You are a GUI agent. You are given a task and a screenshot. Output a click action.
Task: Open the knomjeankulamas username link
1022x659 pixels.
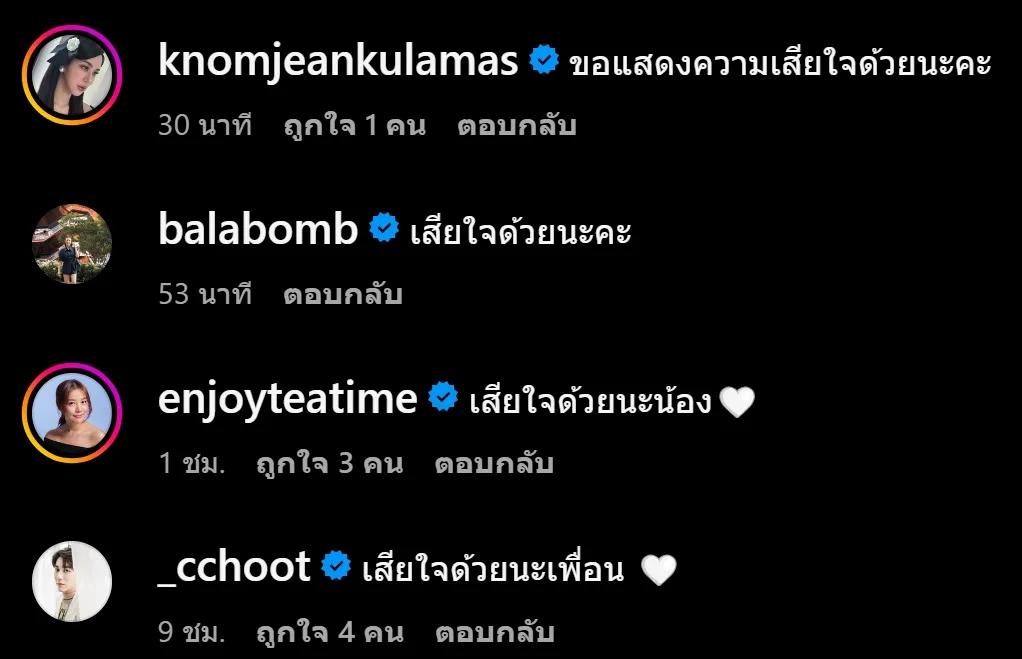(x=338, y=61)
